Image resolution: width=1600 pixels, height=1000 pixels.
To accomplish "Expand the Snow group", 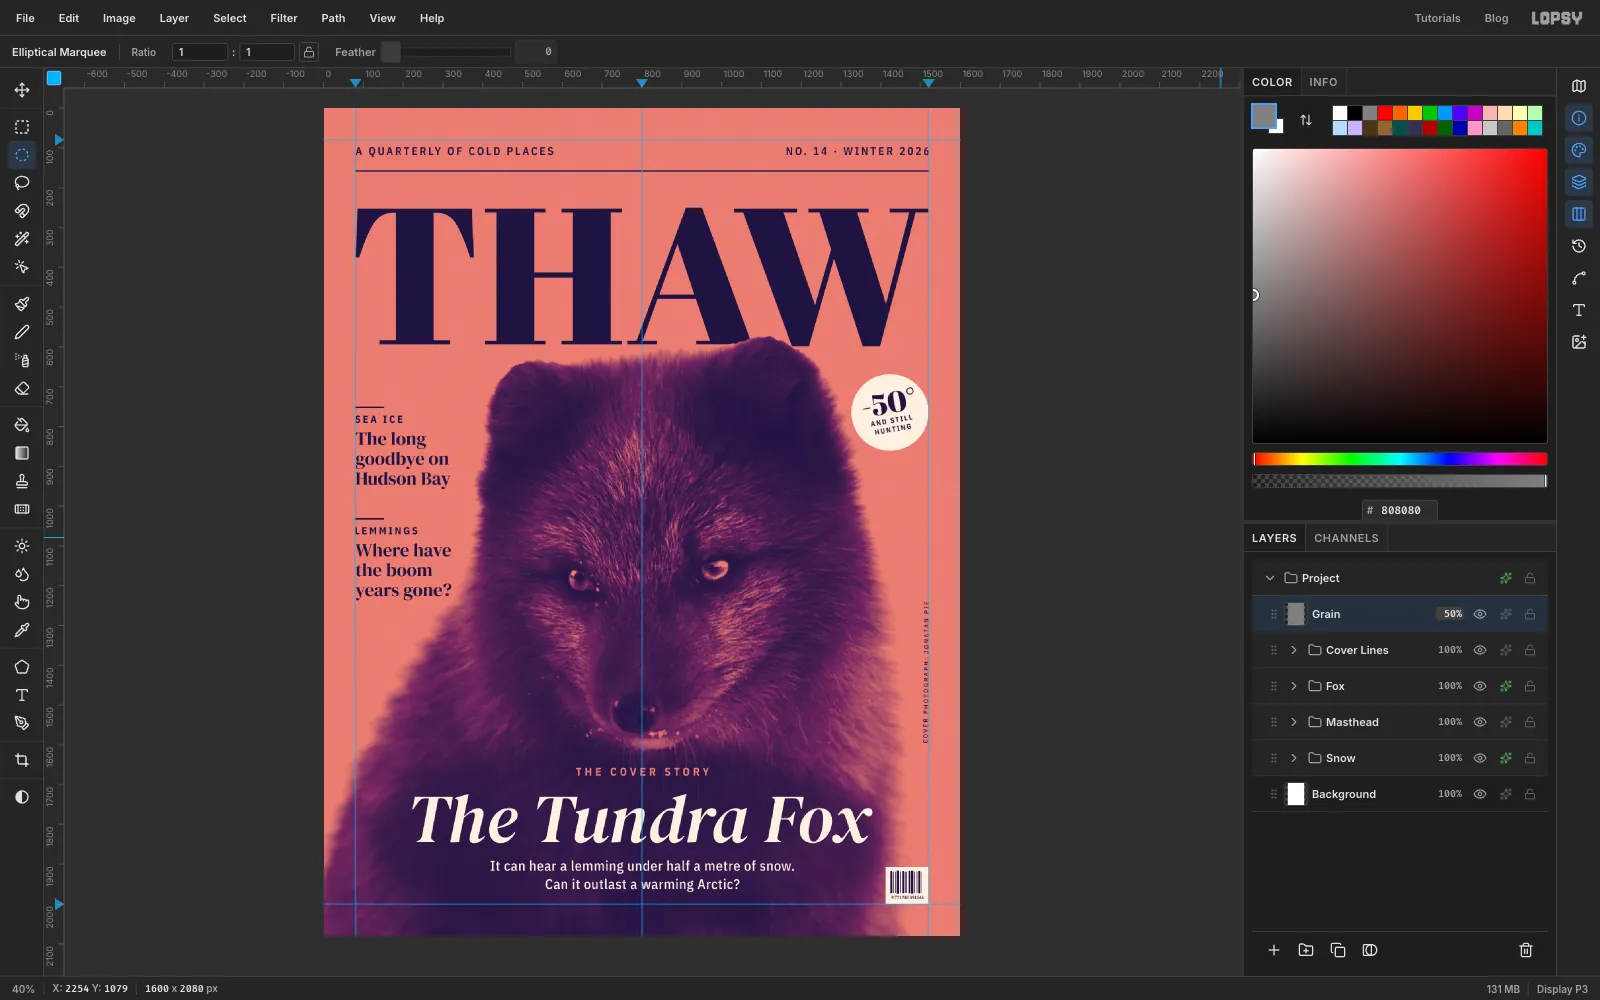I will pyautogui.click(x=1294, y=758).
